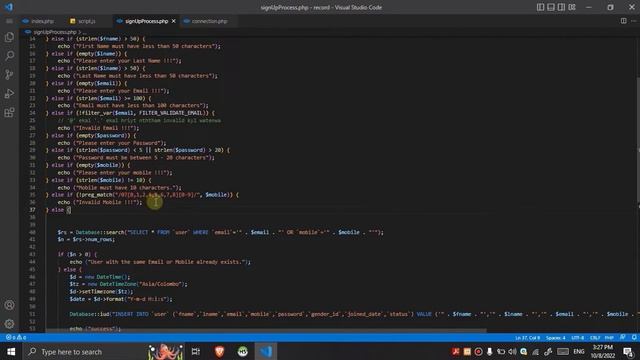Select the signUpProcess.php tab

(x=146, y=21)
